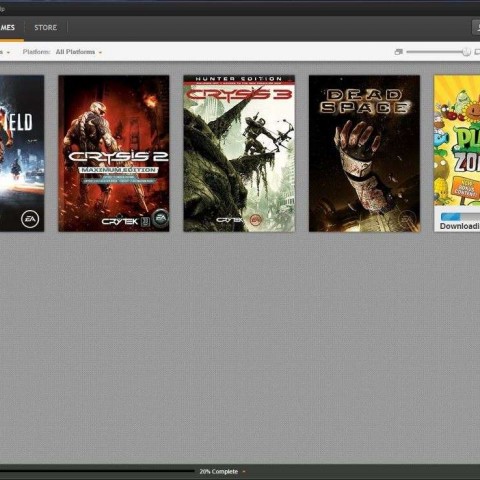Expand download details arrow beside 20% Complete
This screenshot has height=480, width=480.
tap(244, 472)
